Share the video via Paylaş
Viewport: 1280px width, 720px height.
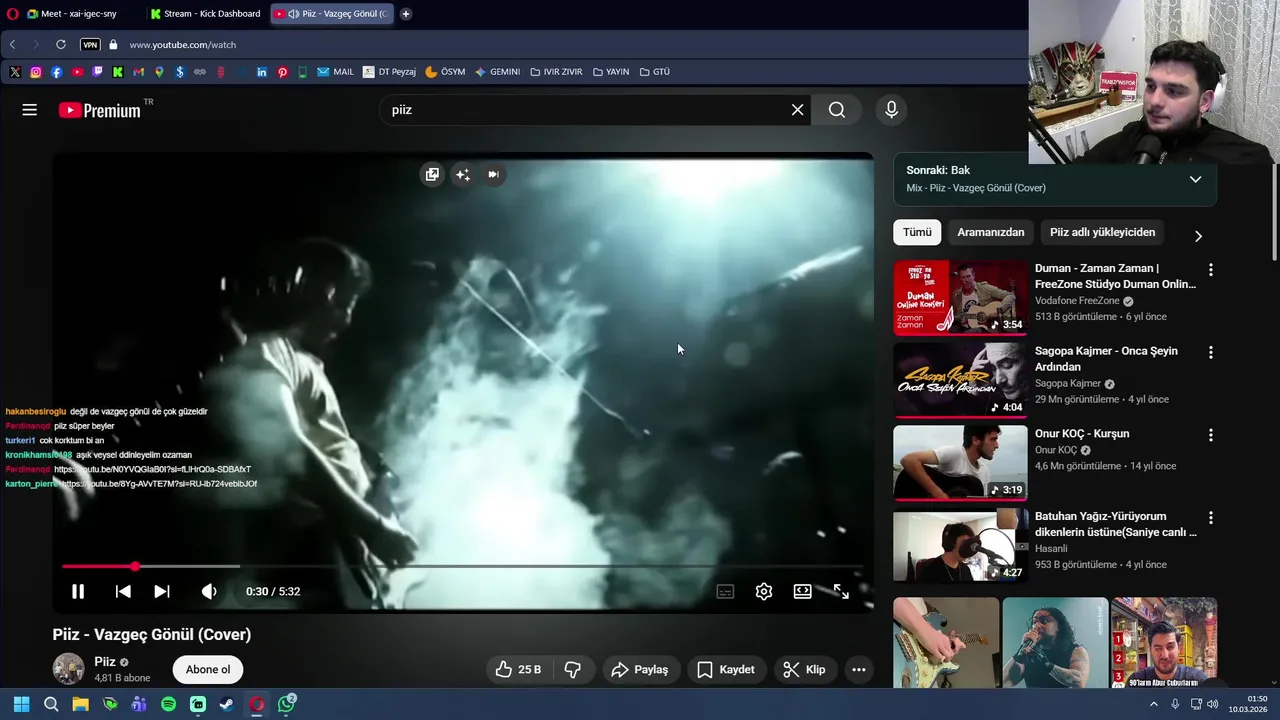640,669
